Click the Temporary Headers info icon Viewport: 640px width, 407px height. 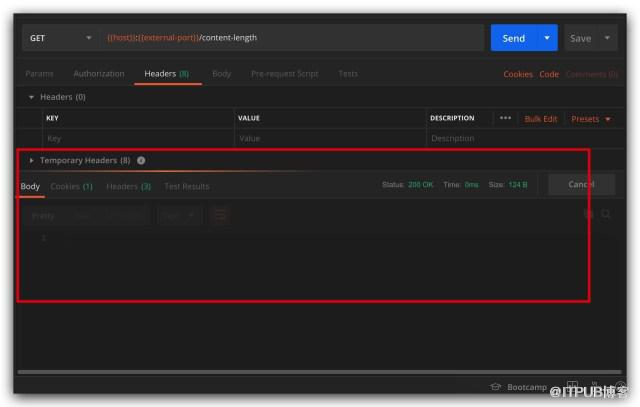(x=141, y=160)
